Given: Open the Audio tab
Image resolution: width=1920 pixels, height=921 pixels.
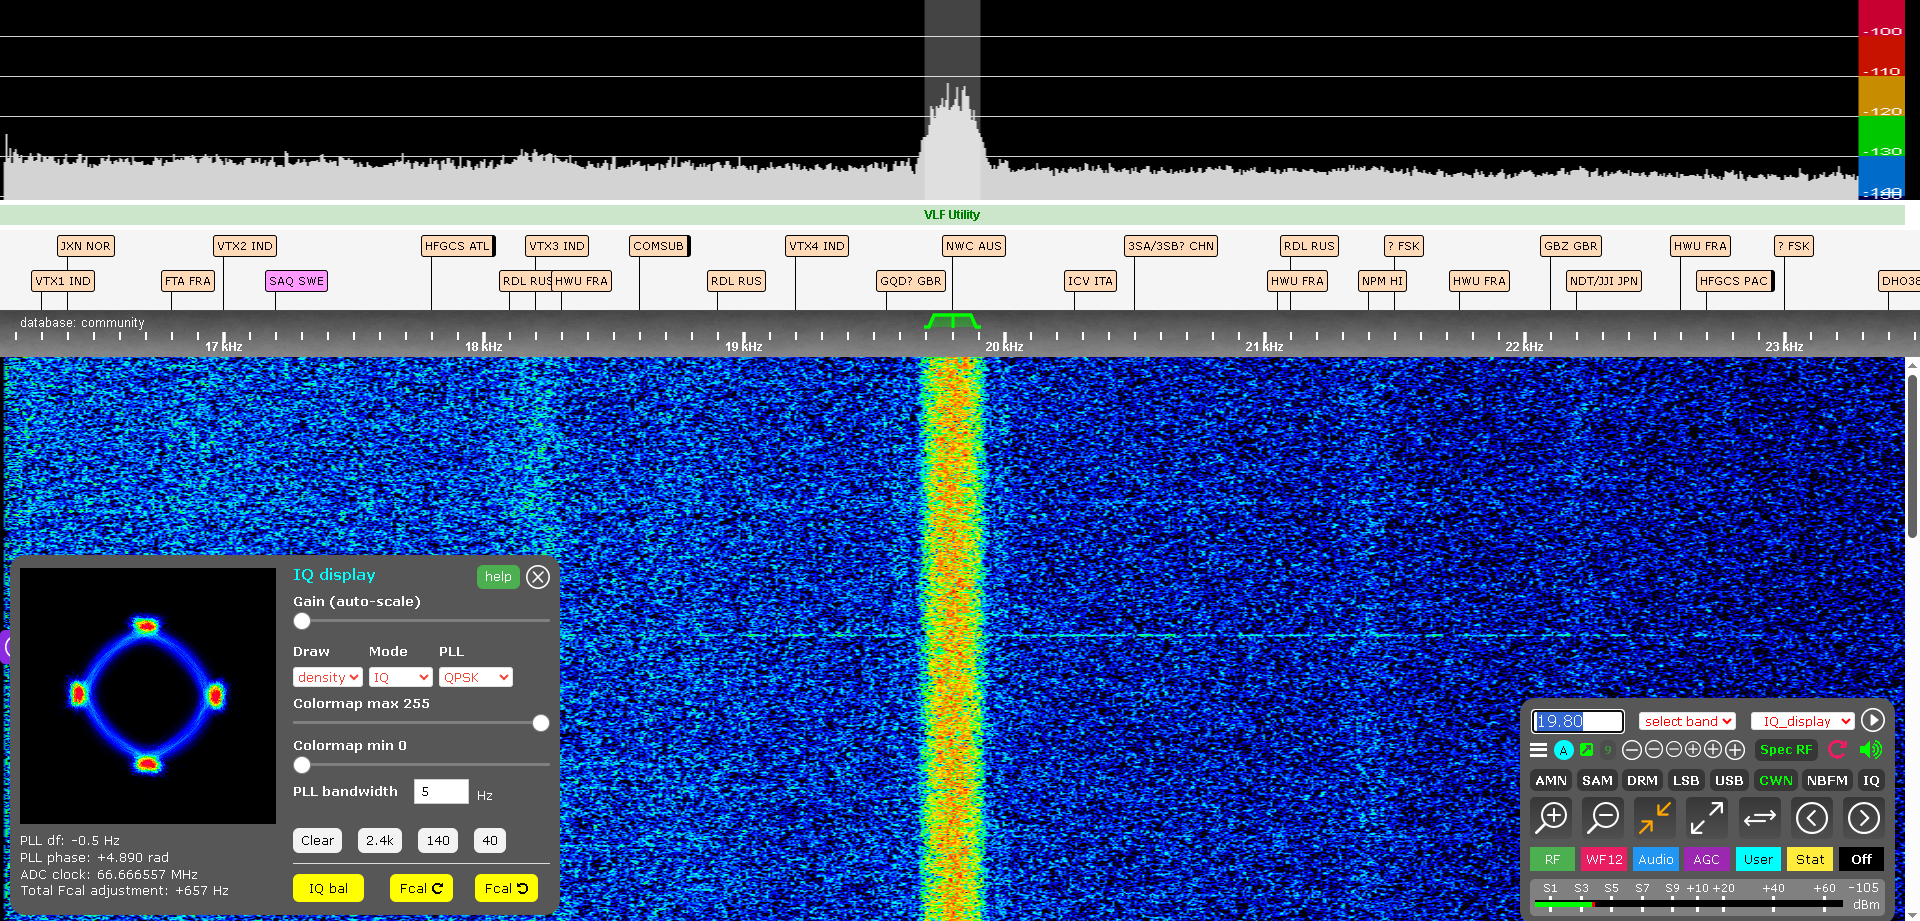Looking at the screenshot, I should pyautogui.click(x=1656, y=859).
